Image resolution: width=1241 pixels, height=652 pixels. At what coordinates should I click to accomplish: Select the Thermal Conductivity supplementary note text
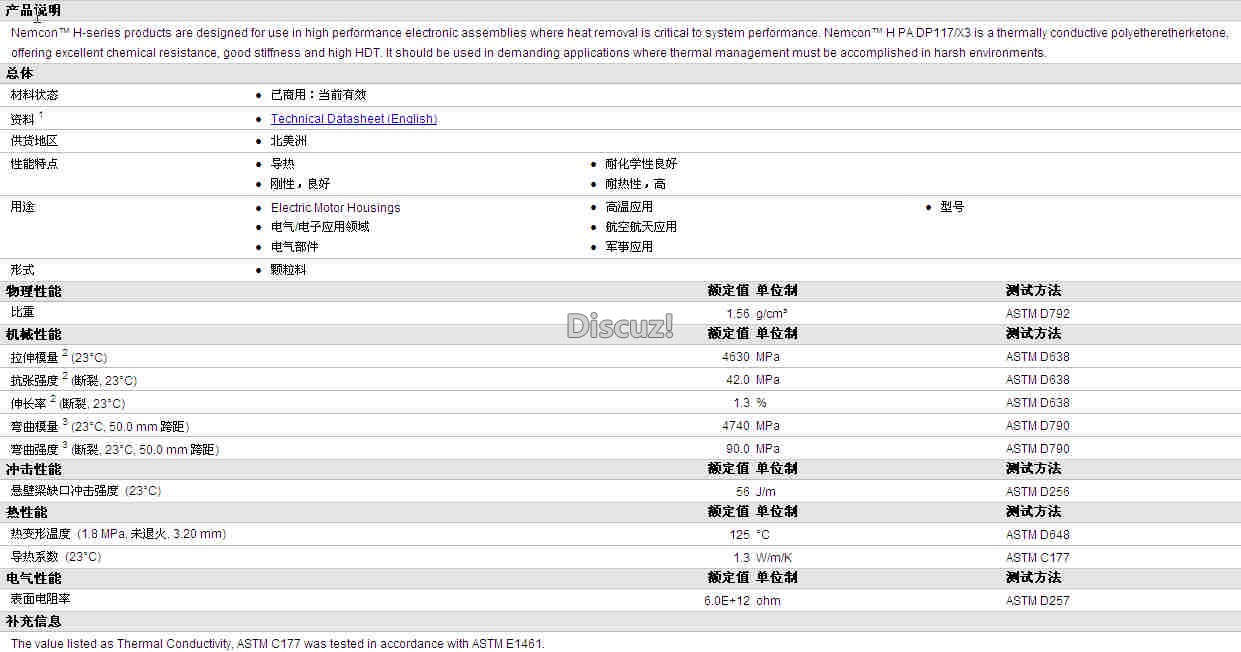tap(278, 644)
